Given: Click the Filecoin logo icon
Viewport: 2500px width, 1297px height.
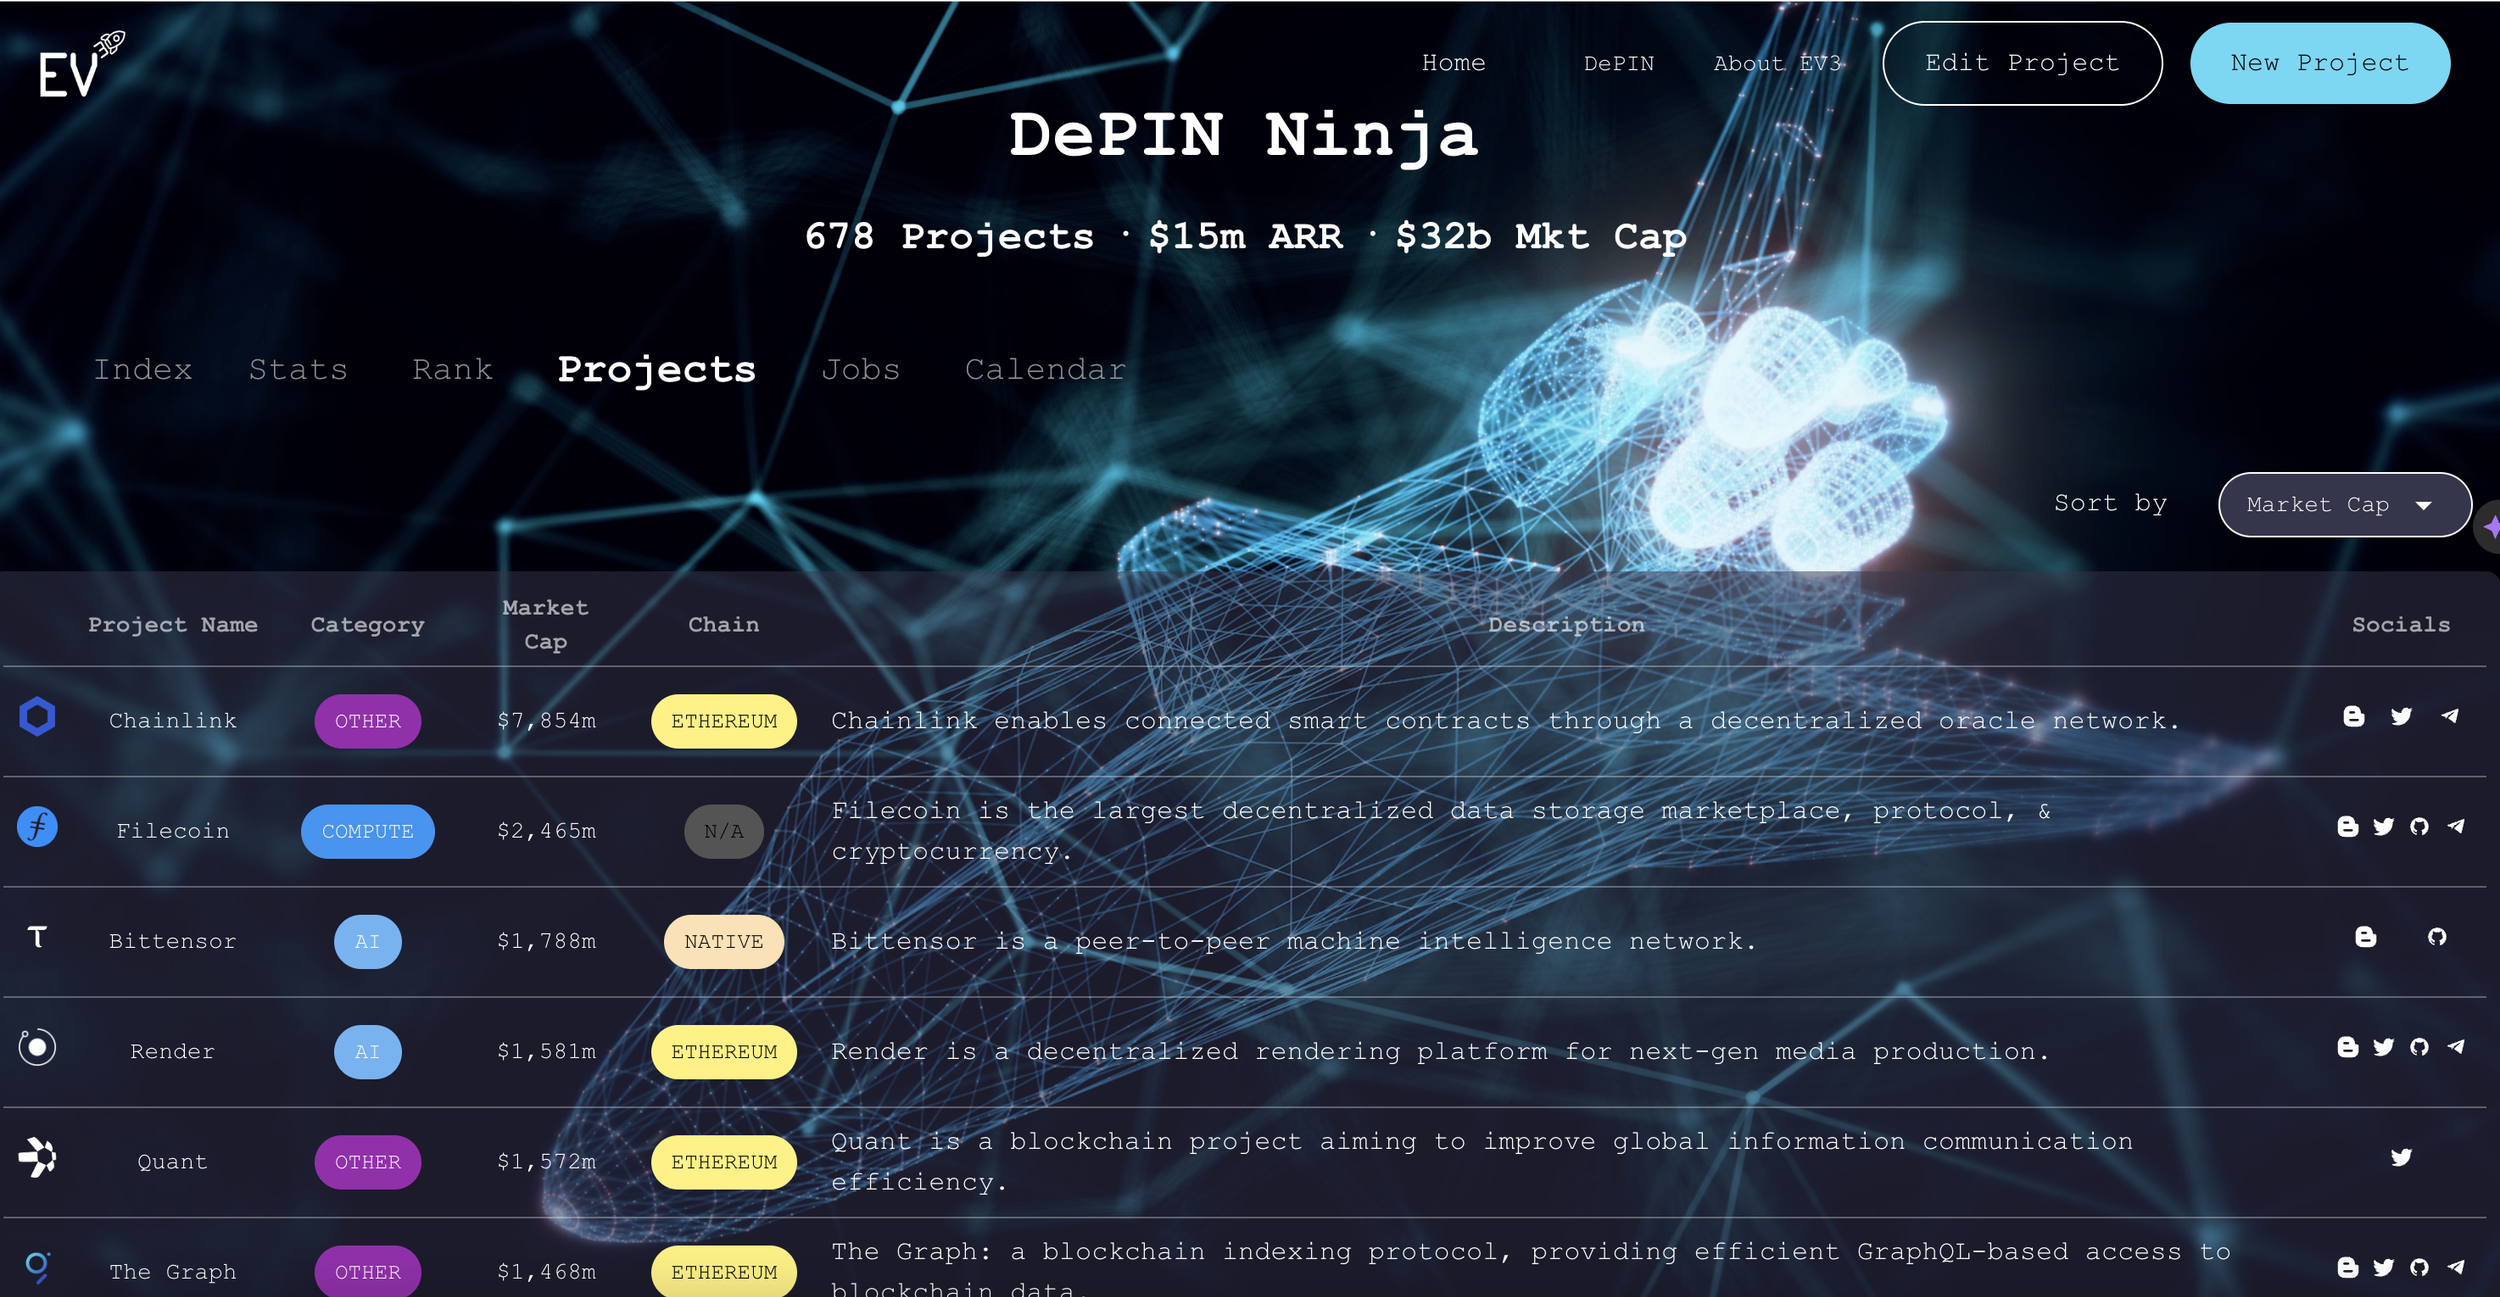Looking at the screenshot, I should [37, 827].
